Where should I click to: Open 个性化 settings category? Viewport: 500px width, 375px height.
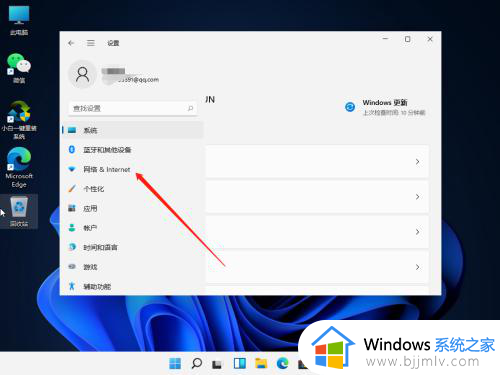[x=133, y=189]
